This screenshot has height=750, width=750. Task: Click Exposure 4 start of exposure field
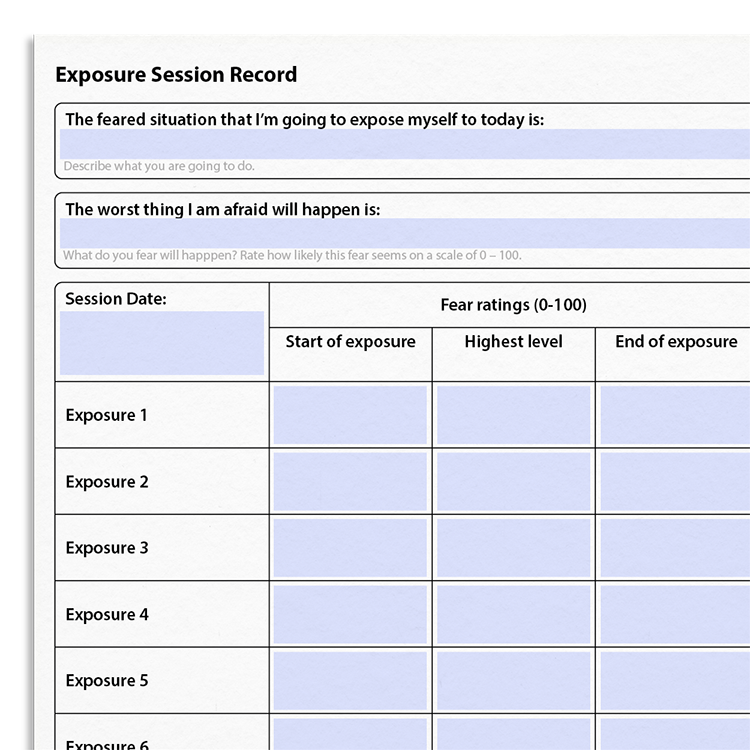(350, 614)
